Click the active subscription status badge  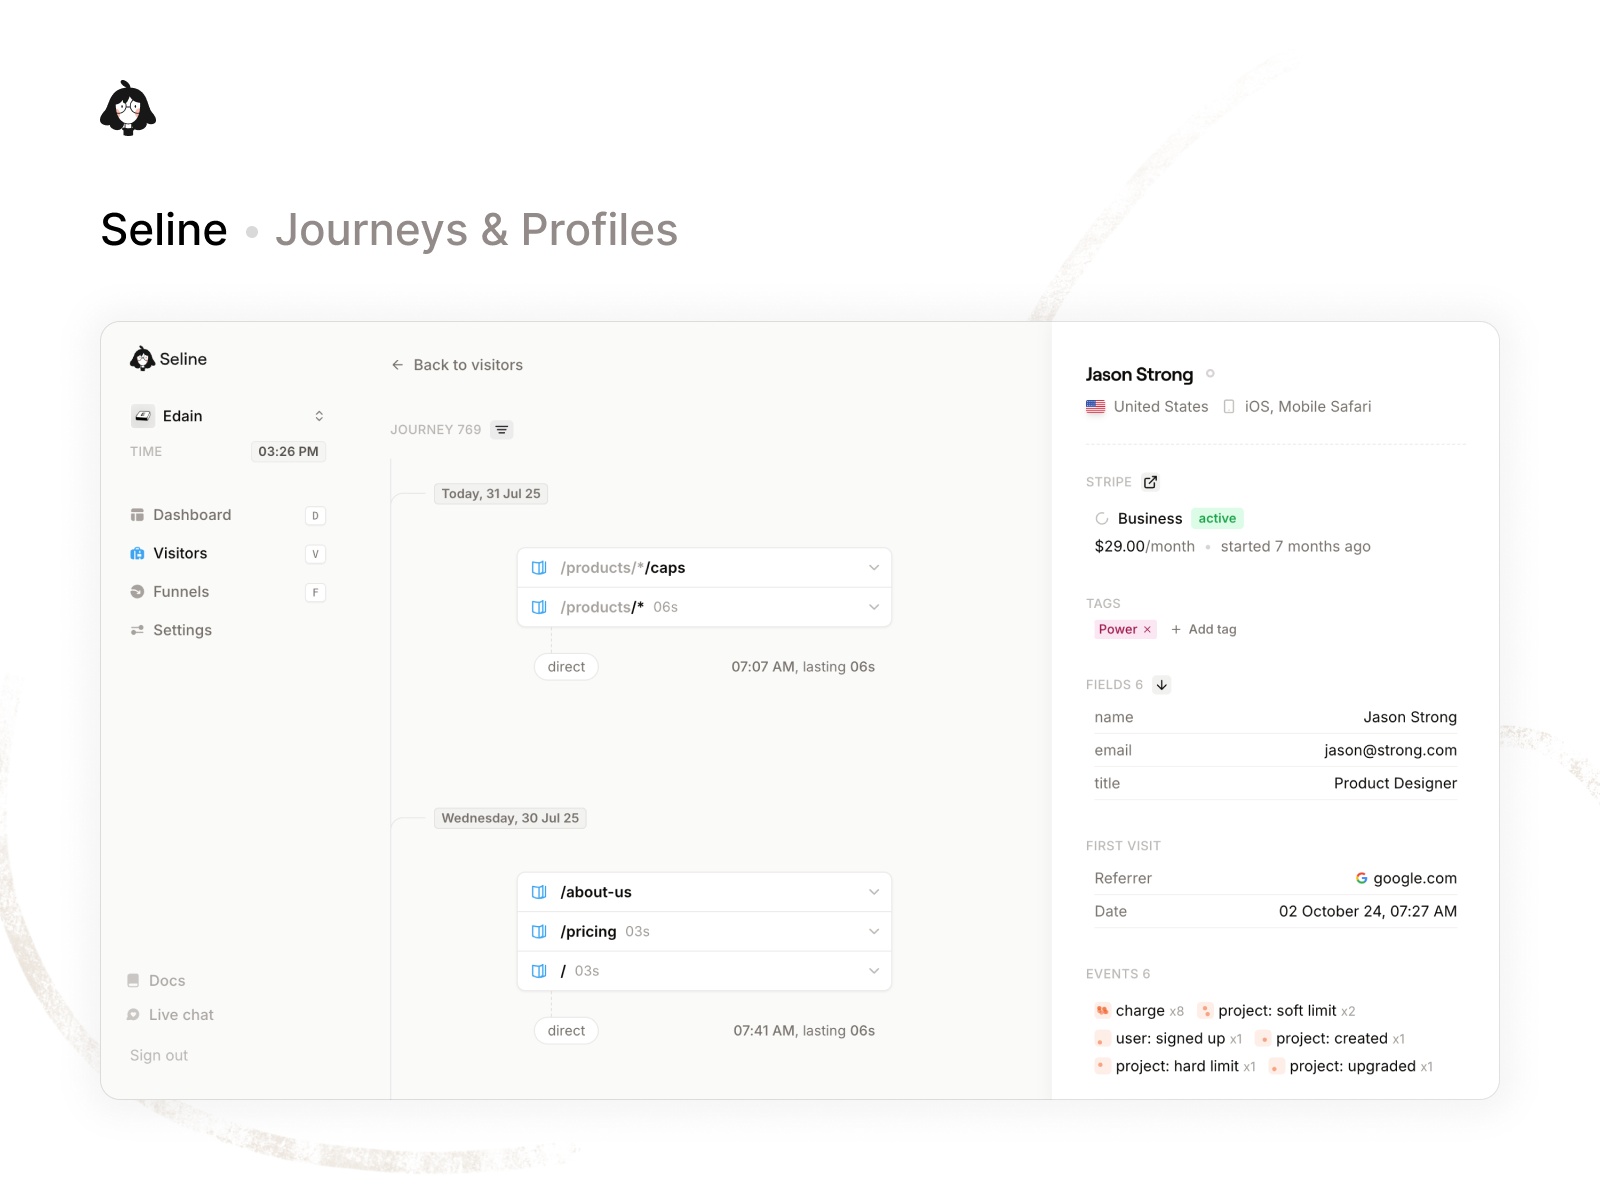coord(1217,518)
